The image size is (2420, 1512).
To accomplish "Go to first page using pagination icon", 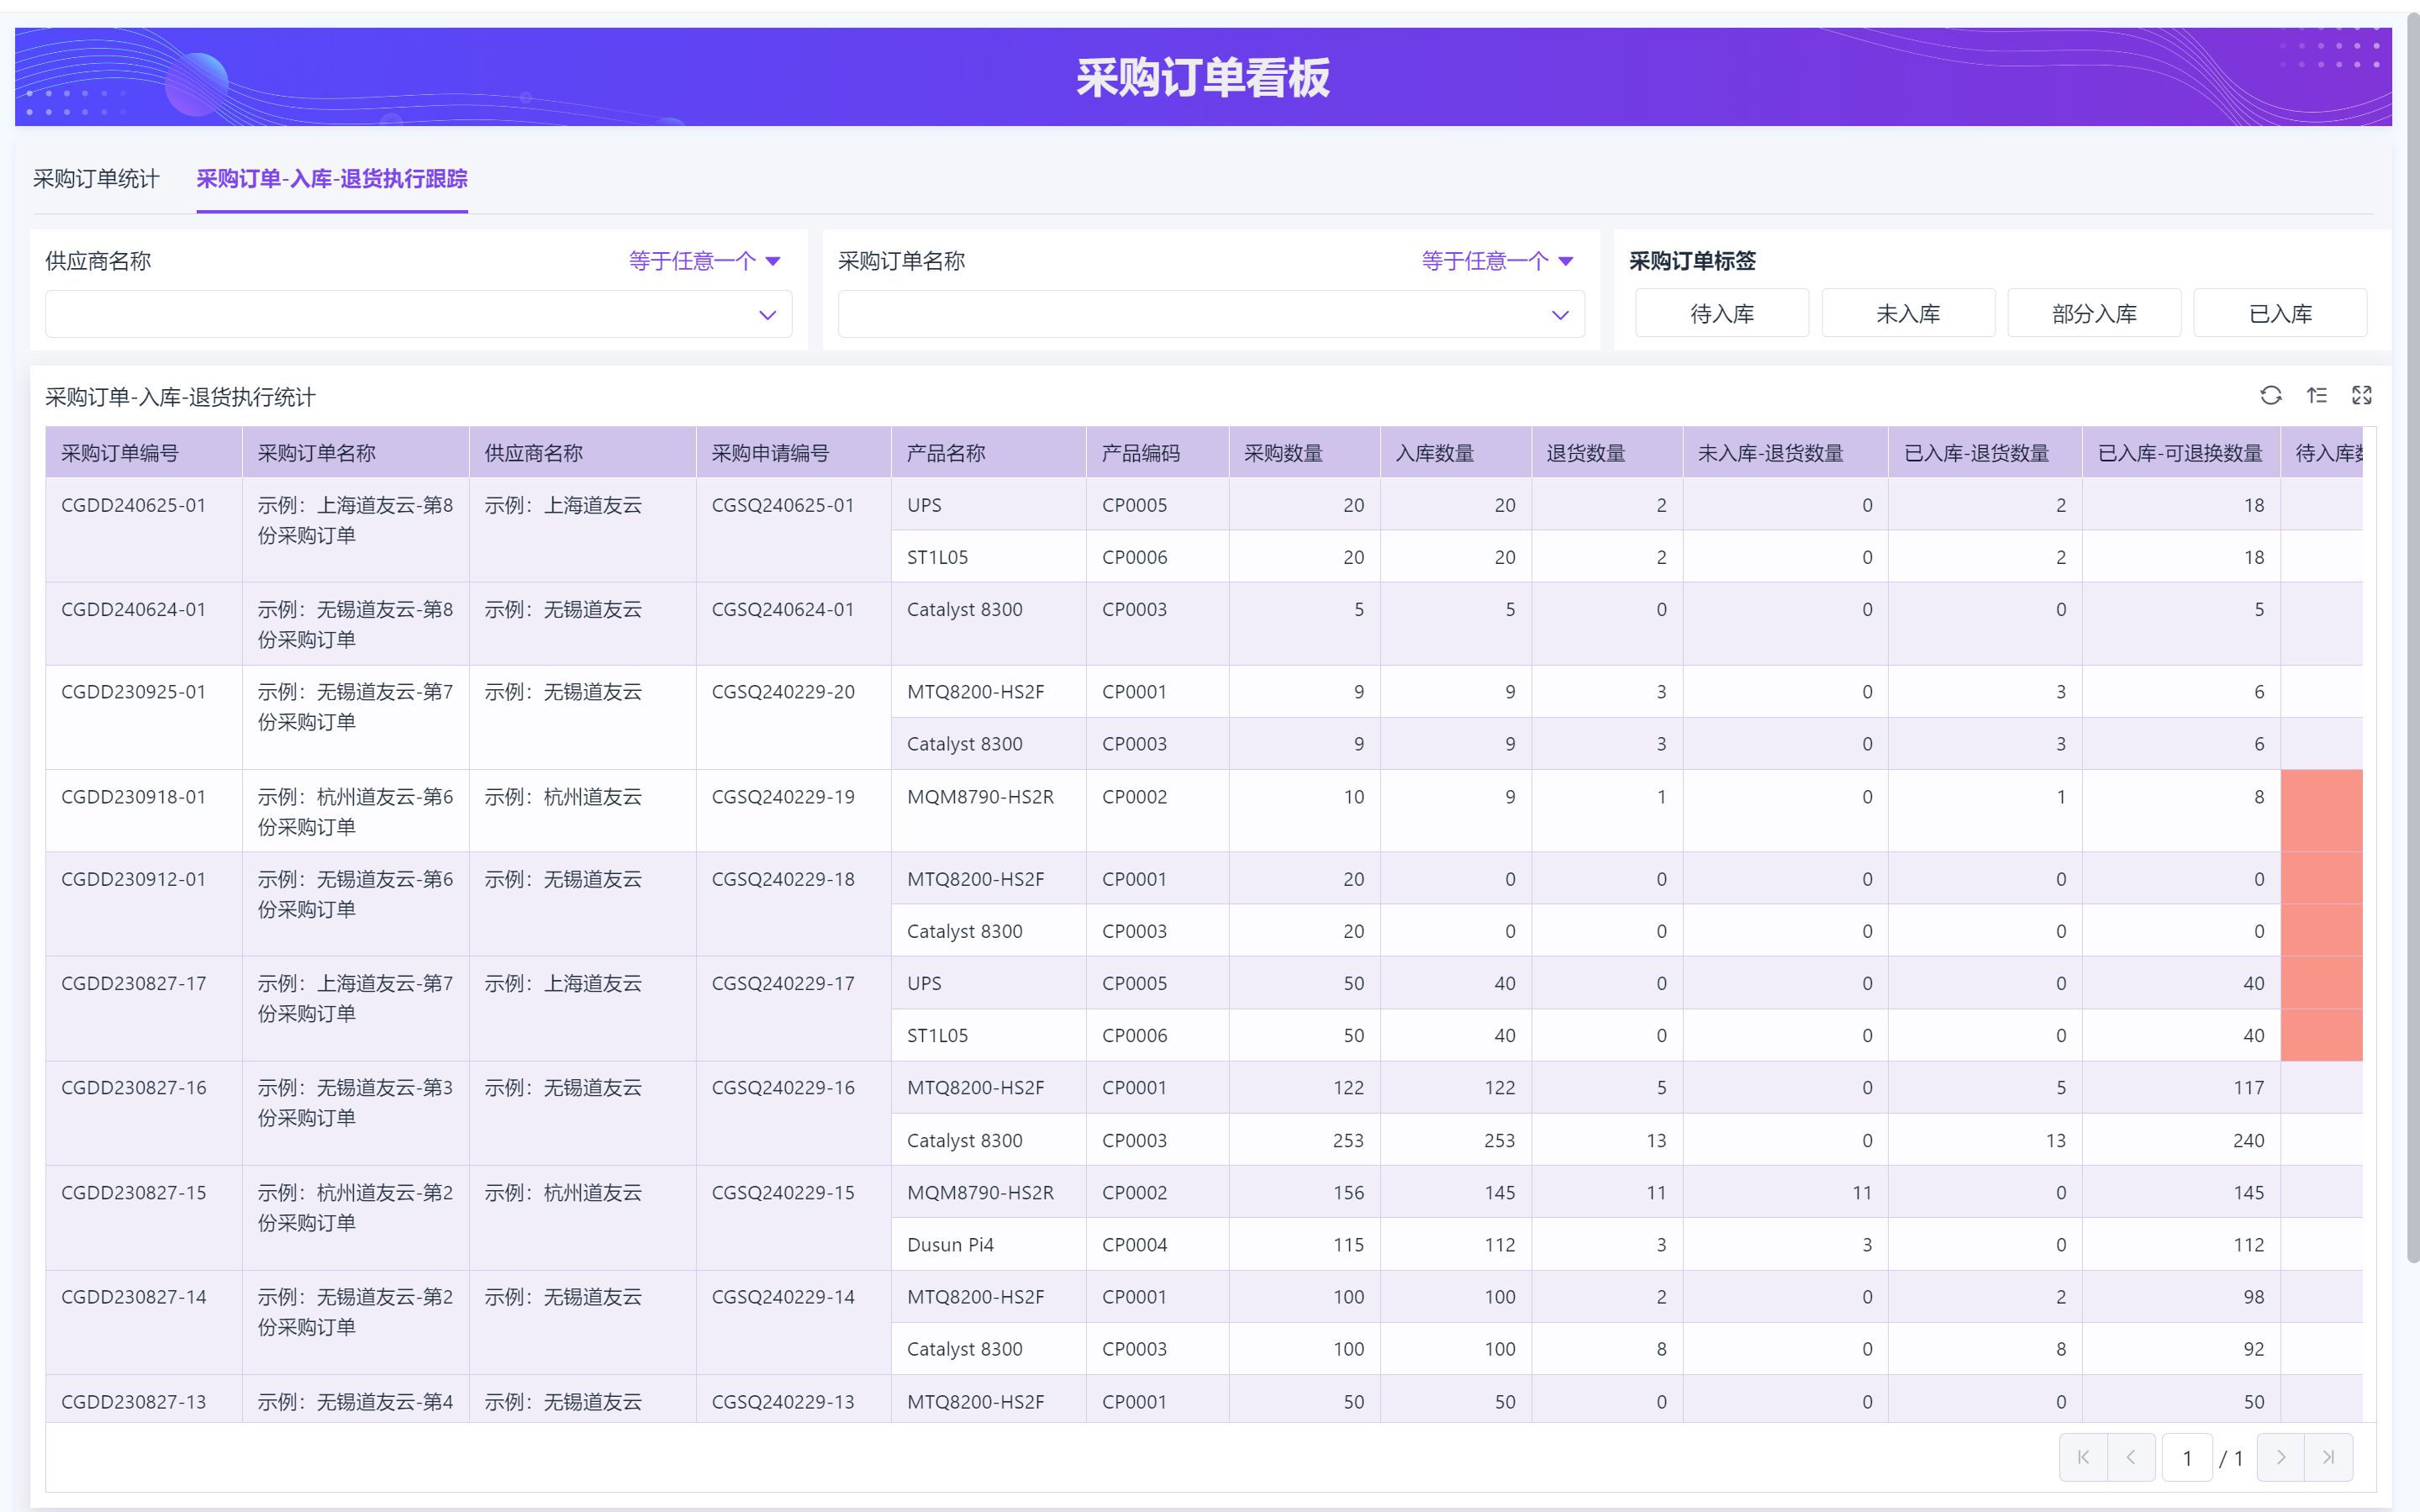I will [2083, 1457].
